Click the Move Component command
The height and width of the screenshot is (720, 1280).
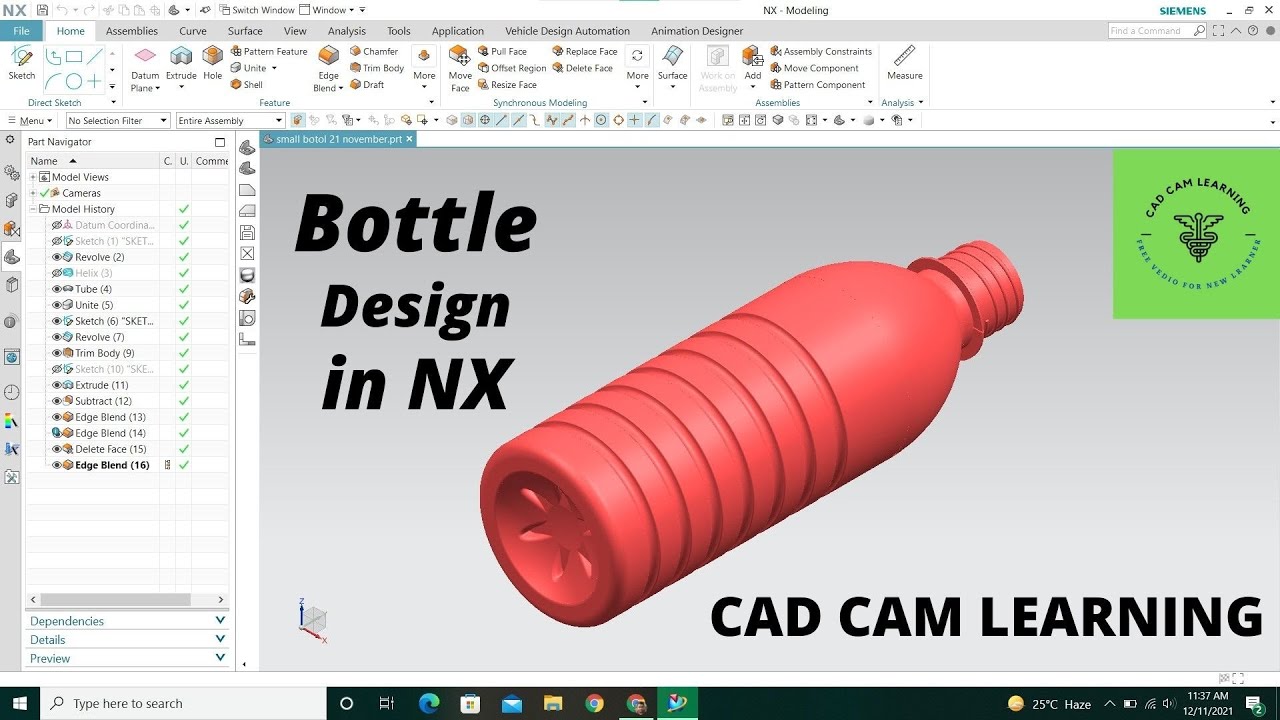(x=814, y=68)
